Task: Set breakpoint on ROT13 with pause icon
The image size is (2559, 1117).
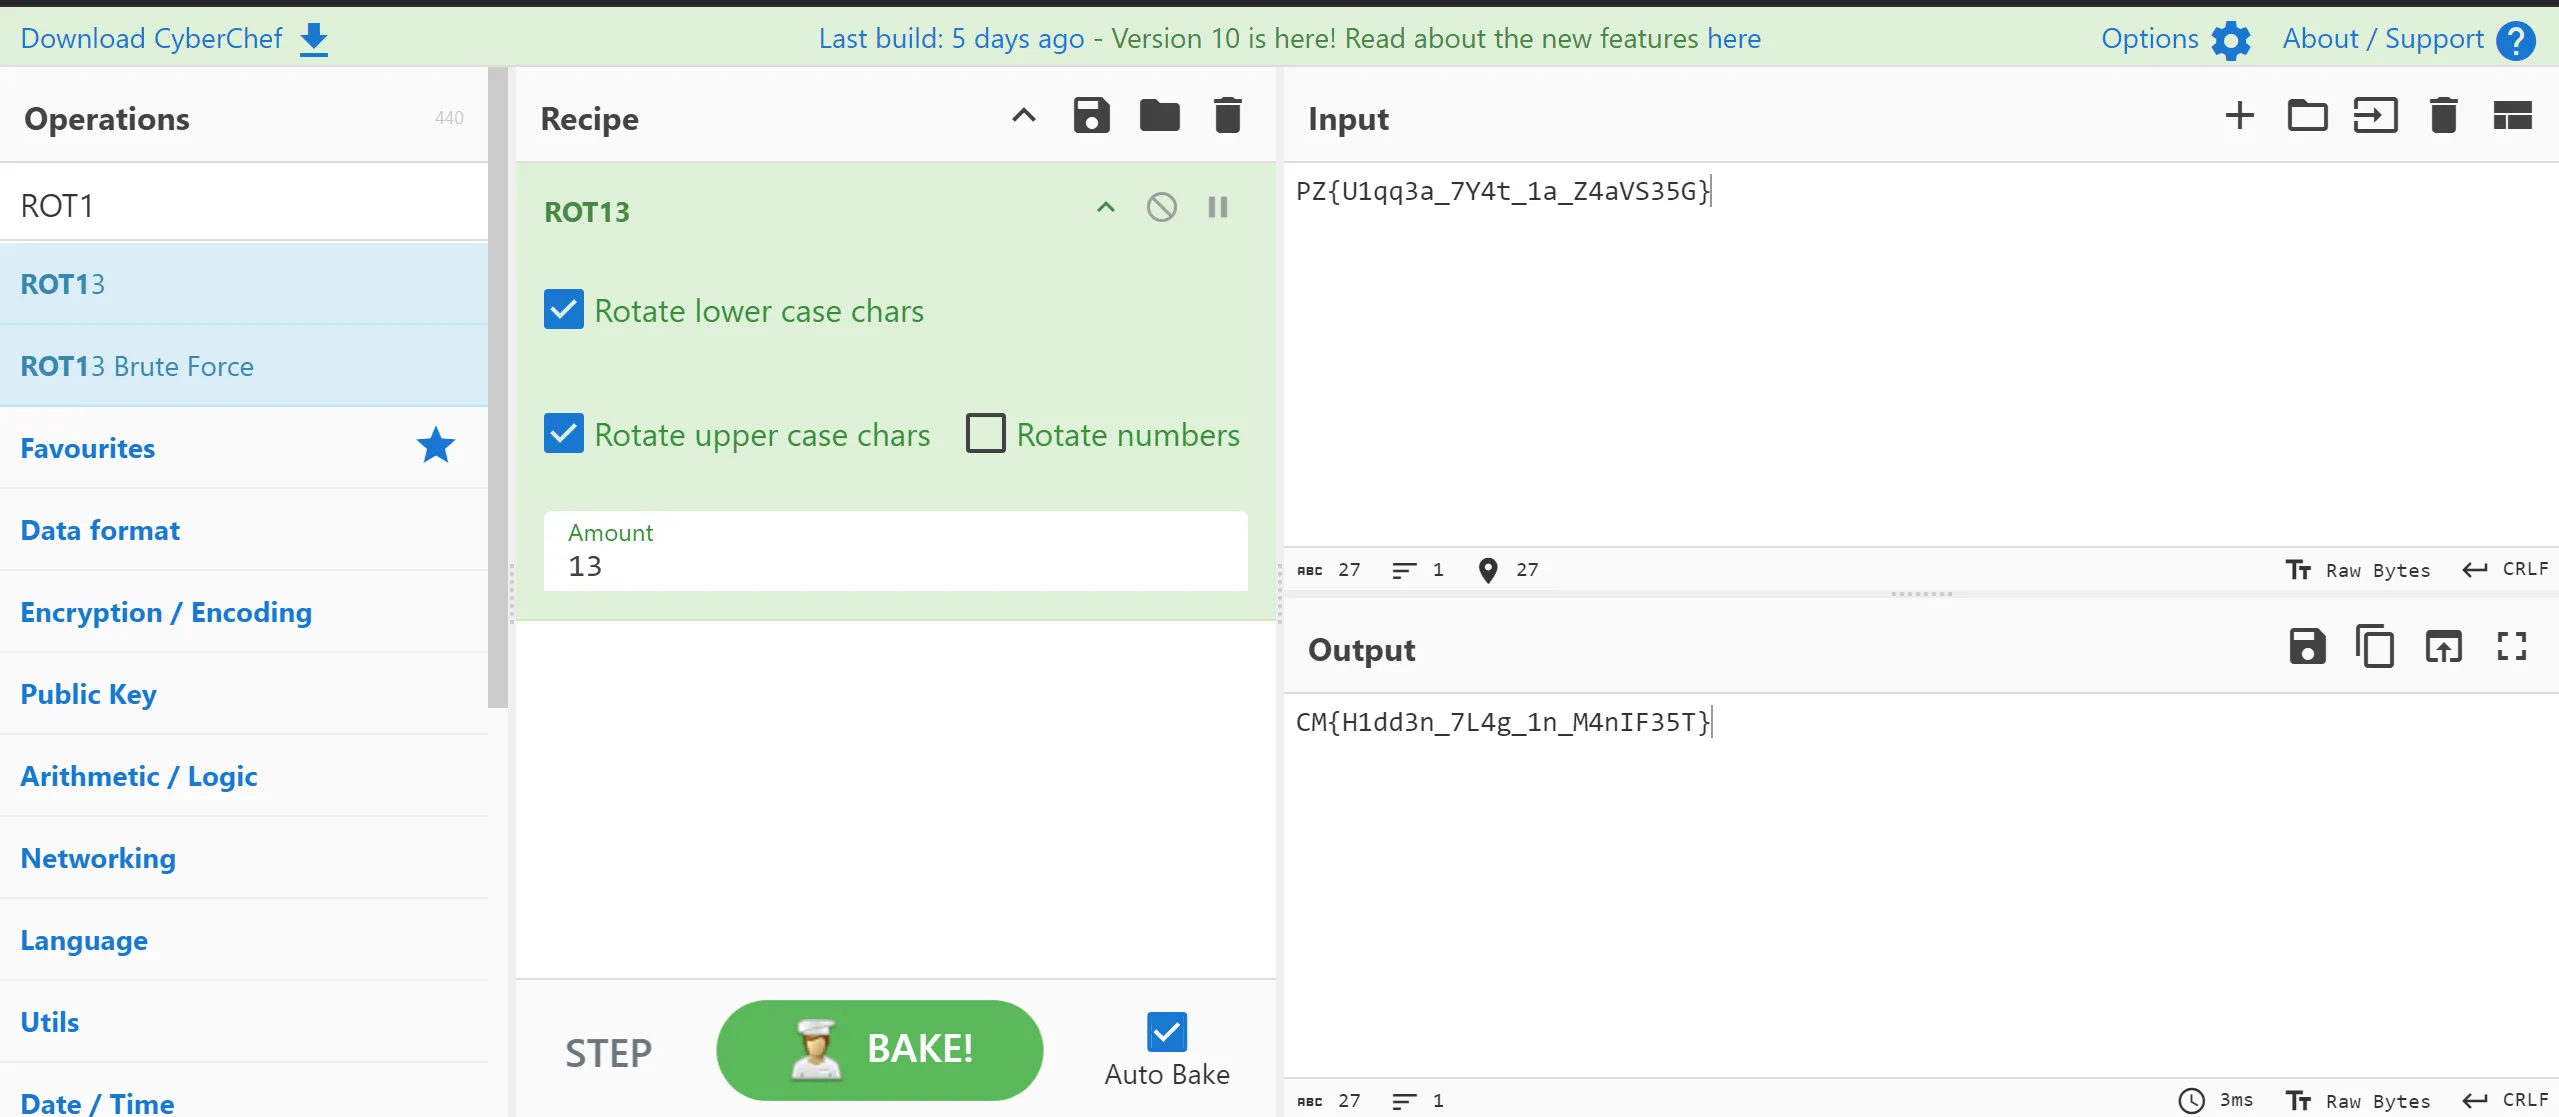Action: pos(1217,208)
